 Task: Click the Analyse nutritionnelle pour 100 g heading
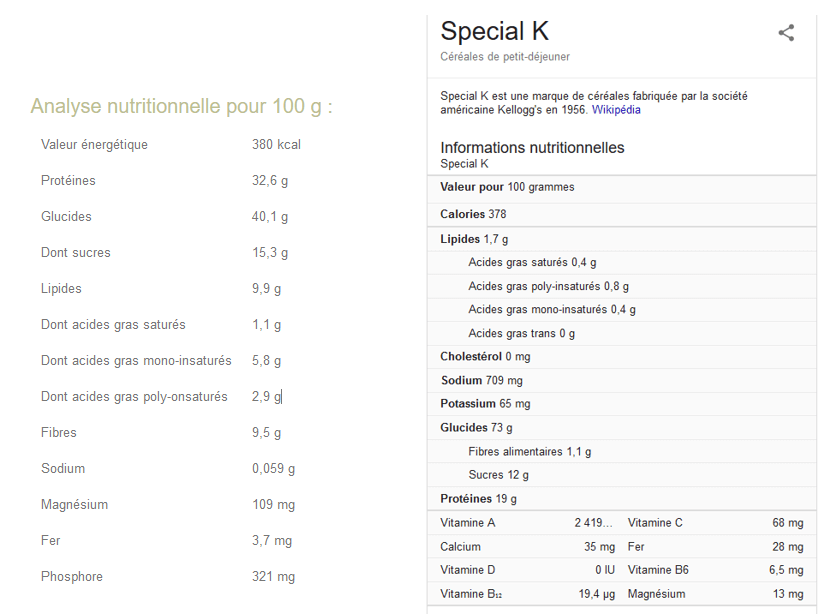[181, 107]
